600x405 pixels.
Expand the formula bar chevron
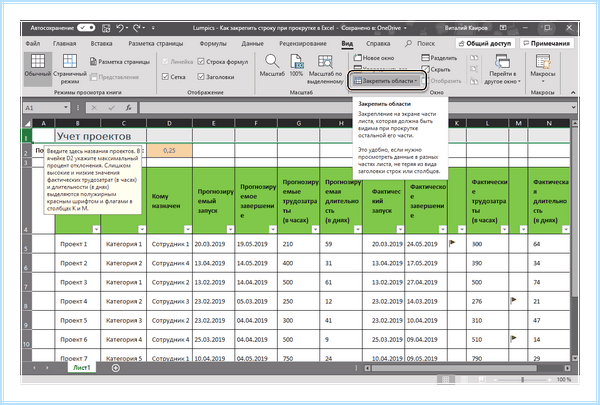click(x=573, y=108)
